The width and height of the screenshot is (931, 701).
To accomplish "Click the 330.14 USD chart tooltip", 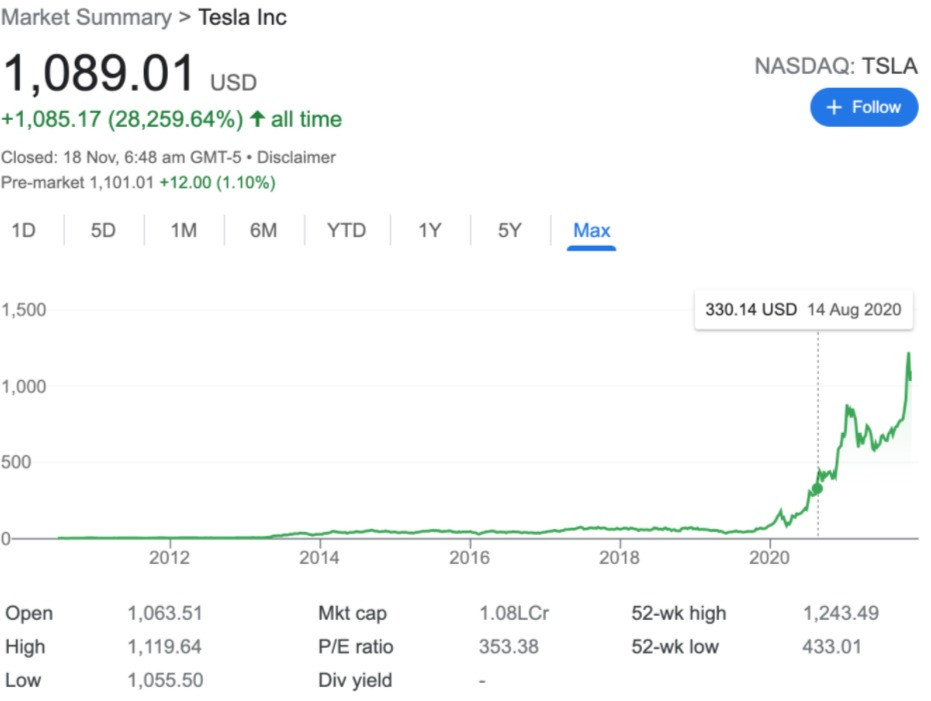I will click(x=803, y=310).
